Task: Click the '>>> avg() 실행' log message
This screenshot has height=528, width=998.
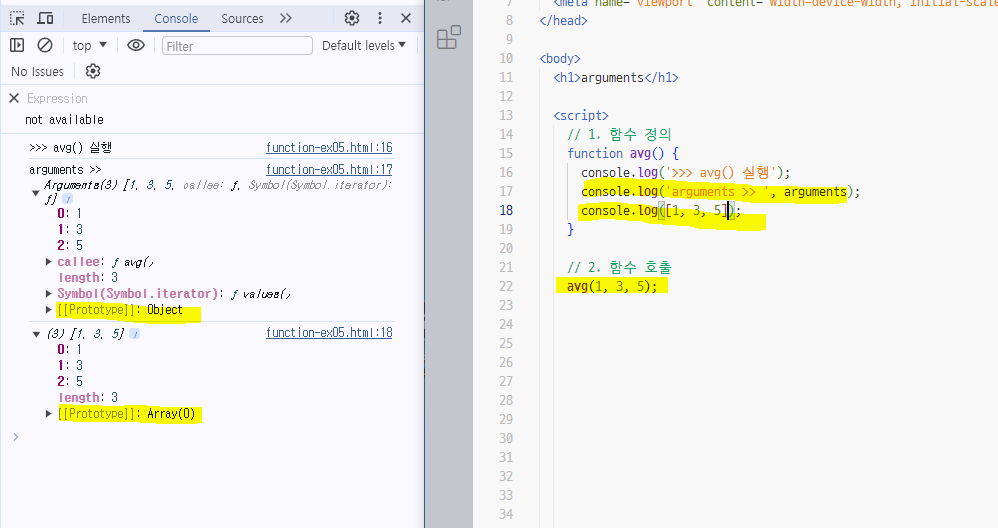Action: [70, 148]
